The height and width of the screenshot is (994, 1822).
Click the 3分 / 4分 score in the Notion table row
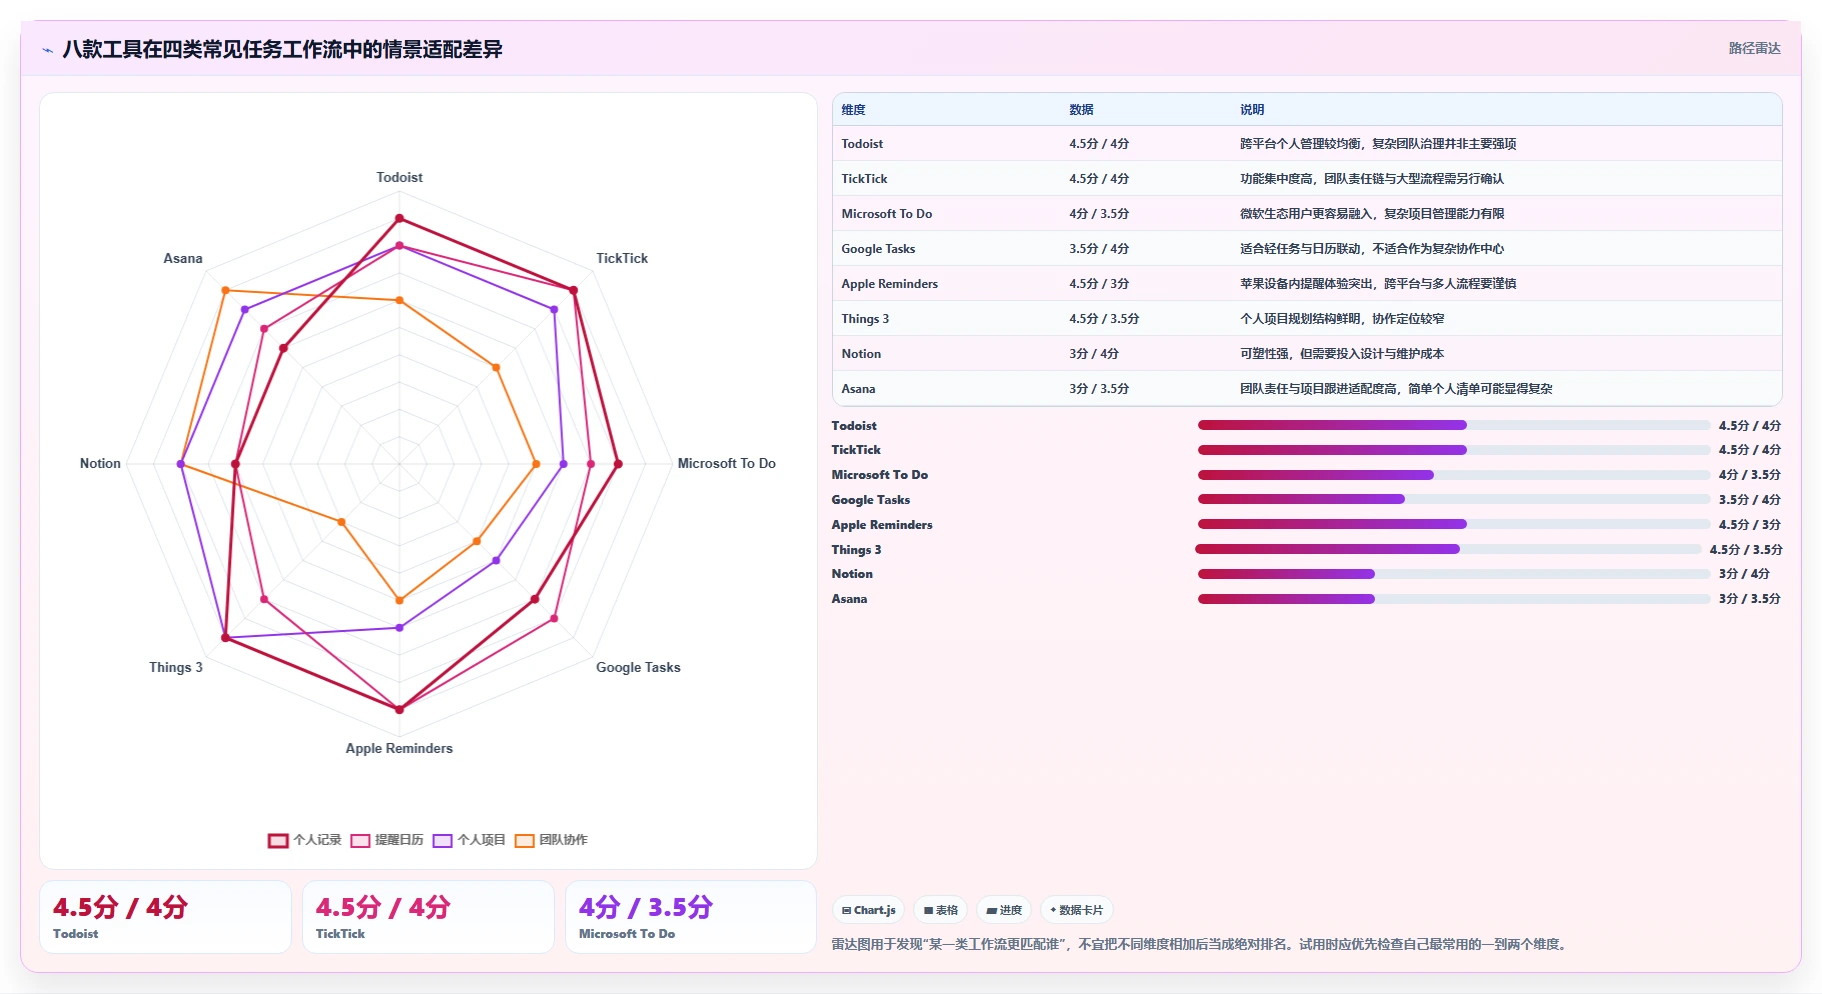tap(1094, 354)
